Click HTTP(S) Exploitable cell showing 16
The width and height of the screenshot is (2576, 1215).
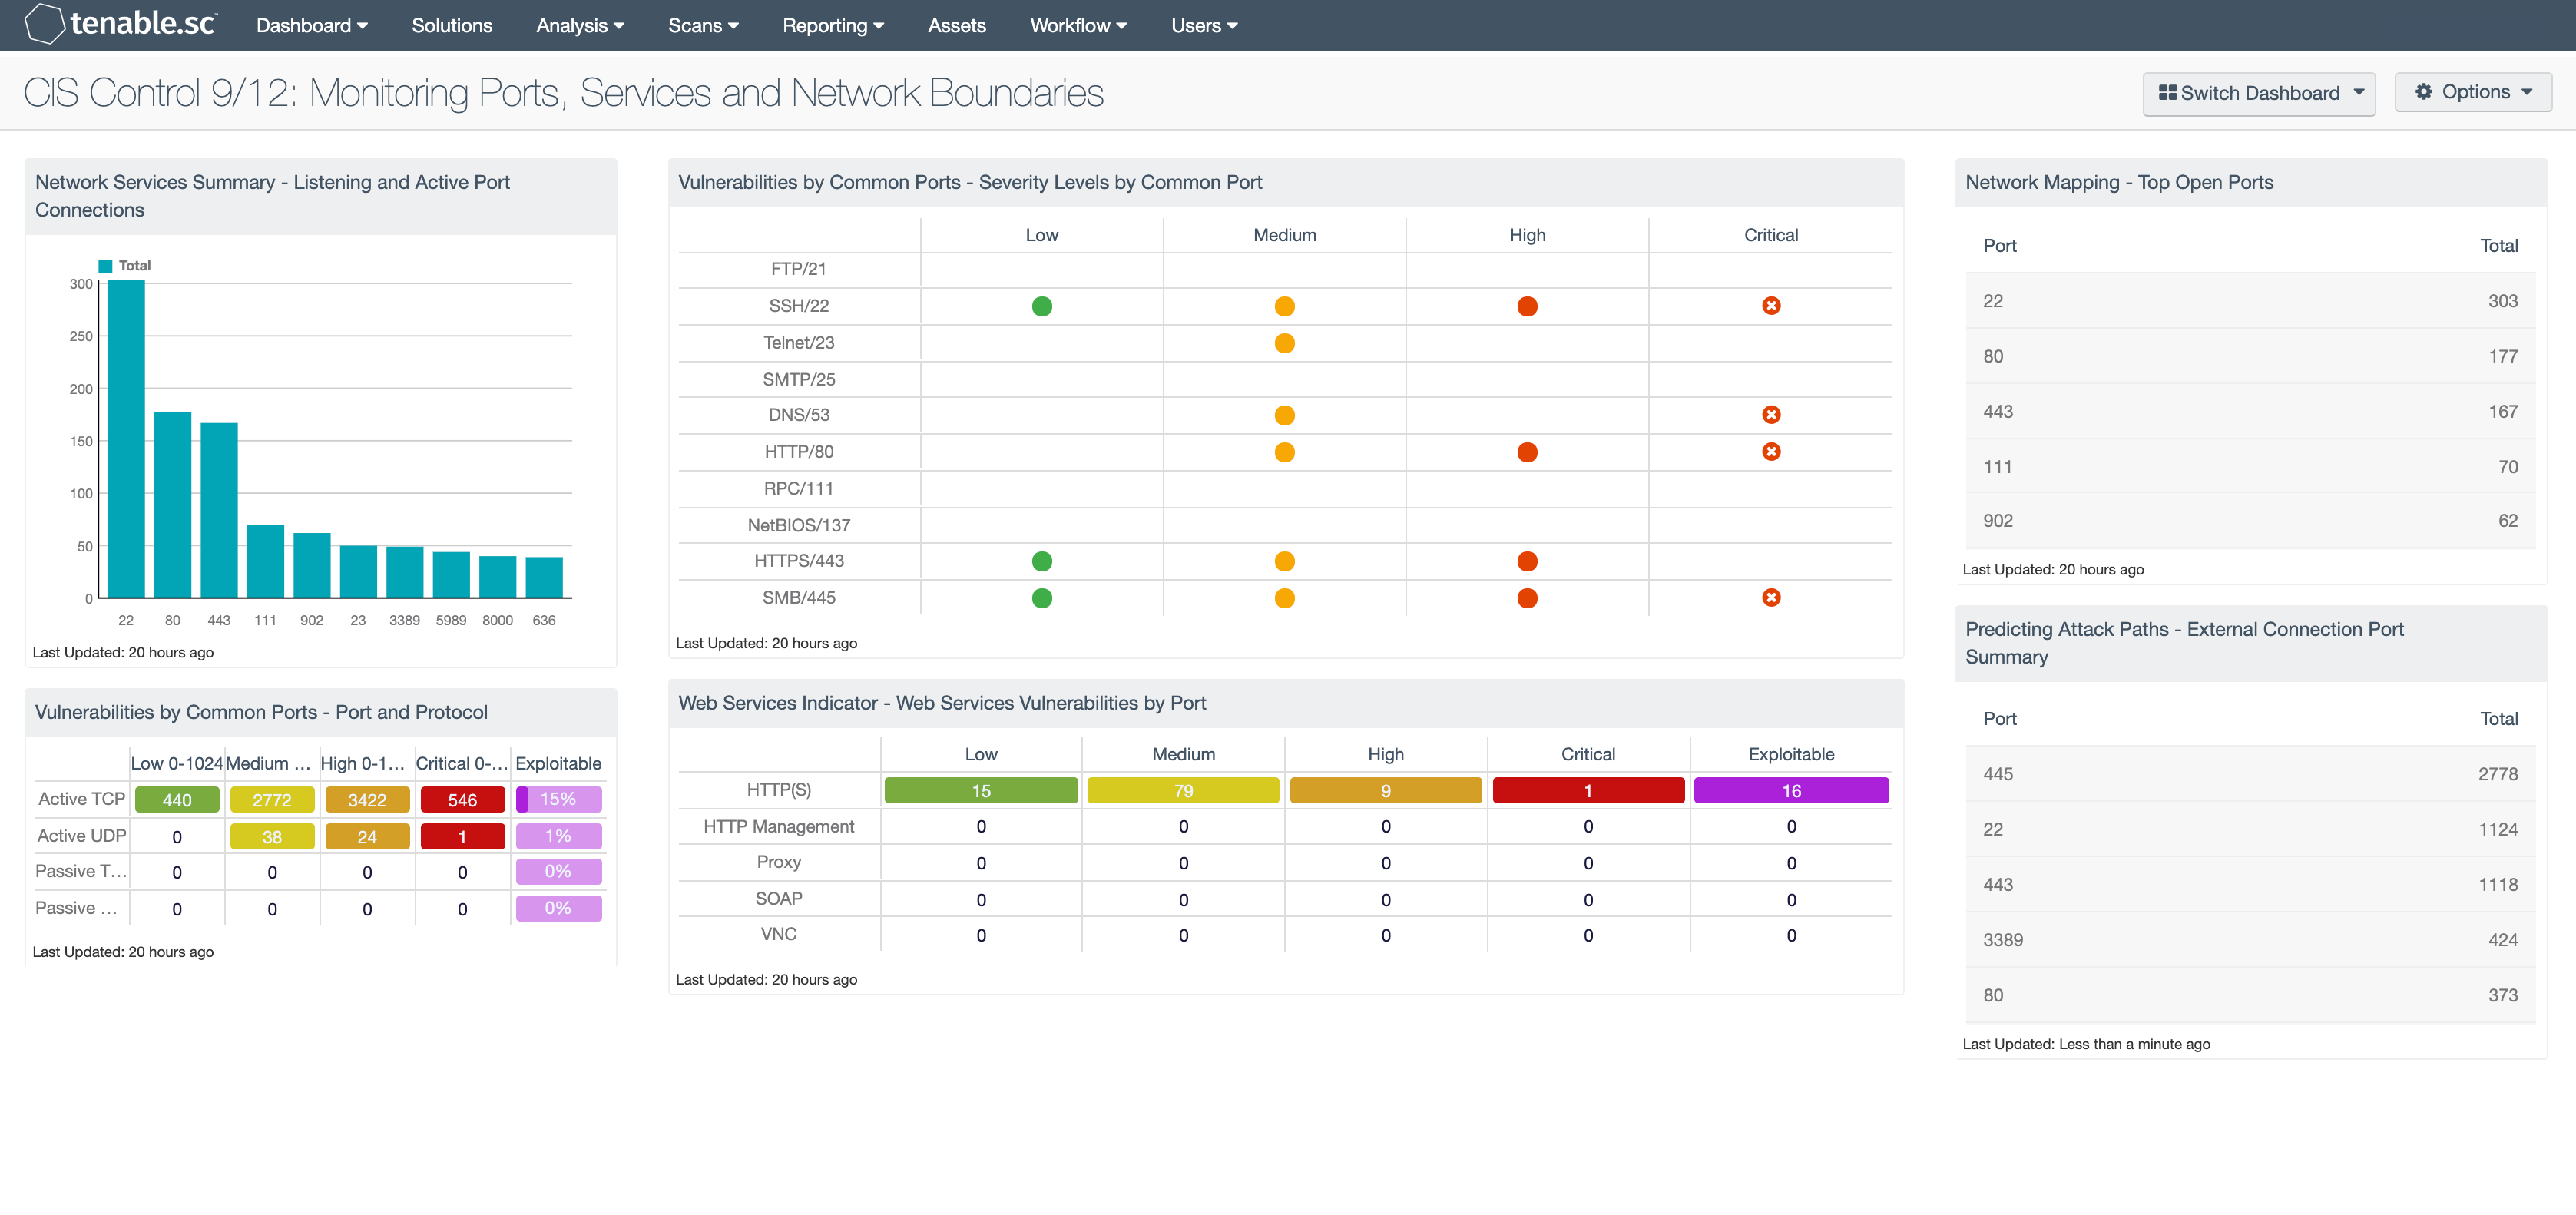[x=1791, y=791]
